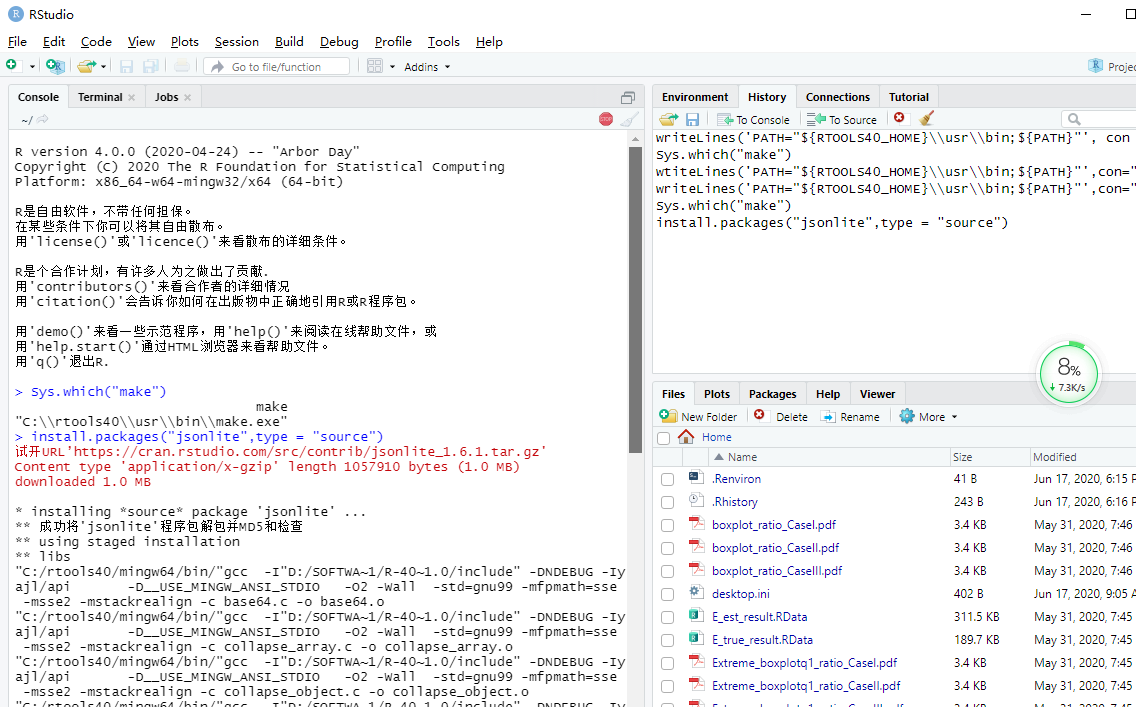Screen dimensions: 1136x707
Task: Switch to the Viewer tab
Action: [877, 394]
